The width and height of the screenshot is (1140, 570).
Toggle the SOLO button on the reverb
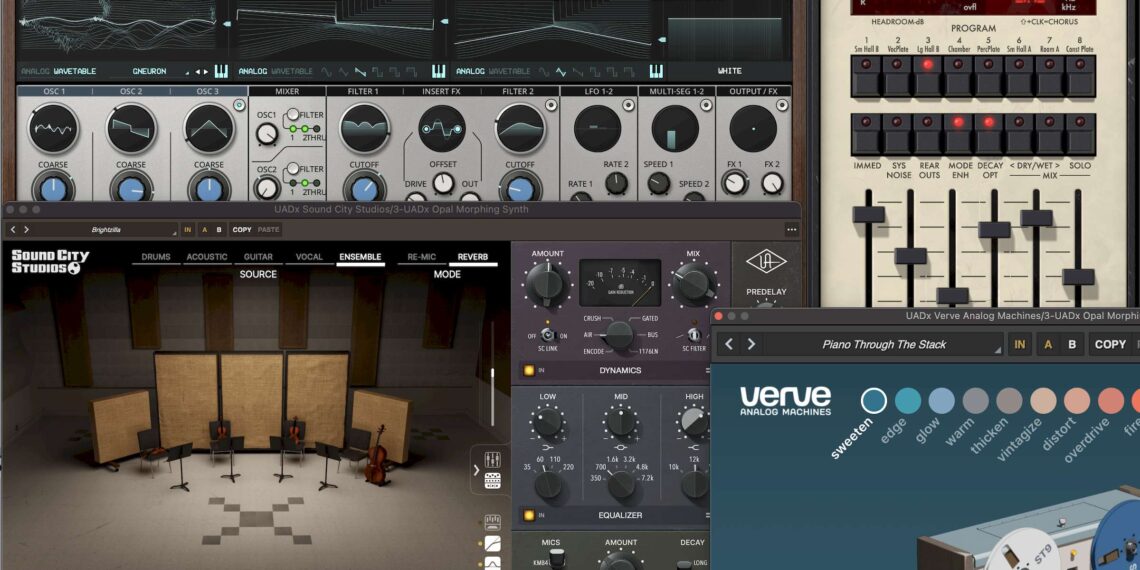click(1080, 135)
